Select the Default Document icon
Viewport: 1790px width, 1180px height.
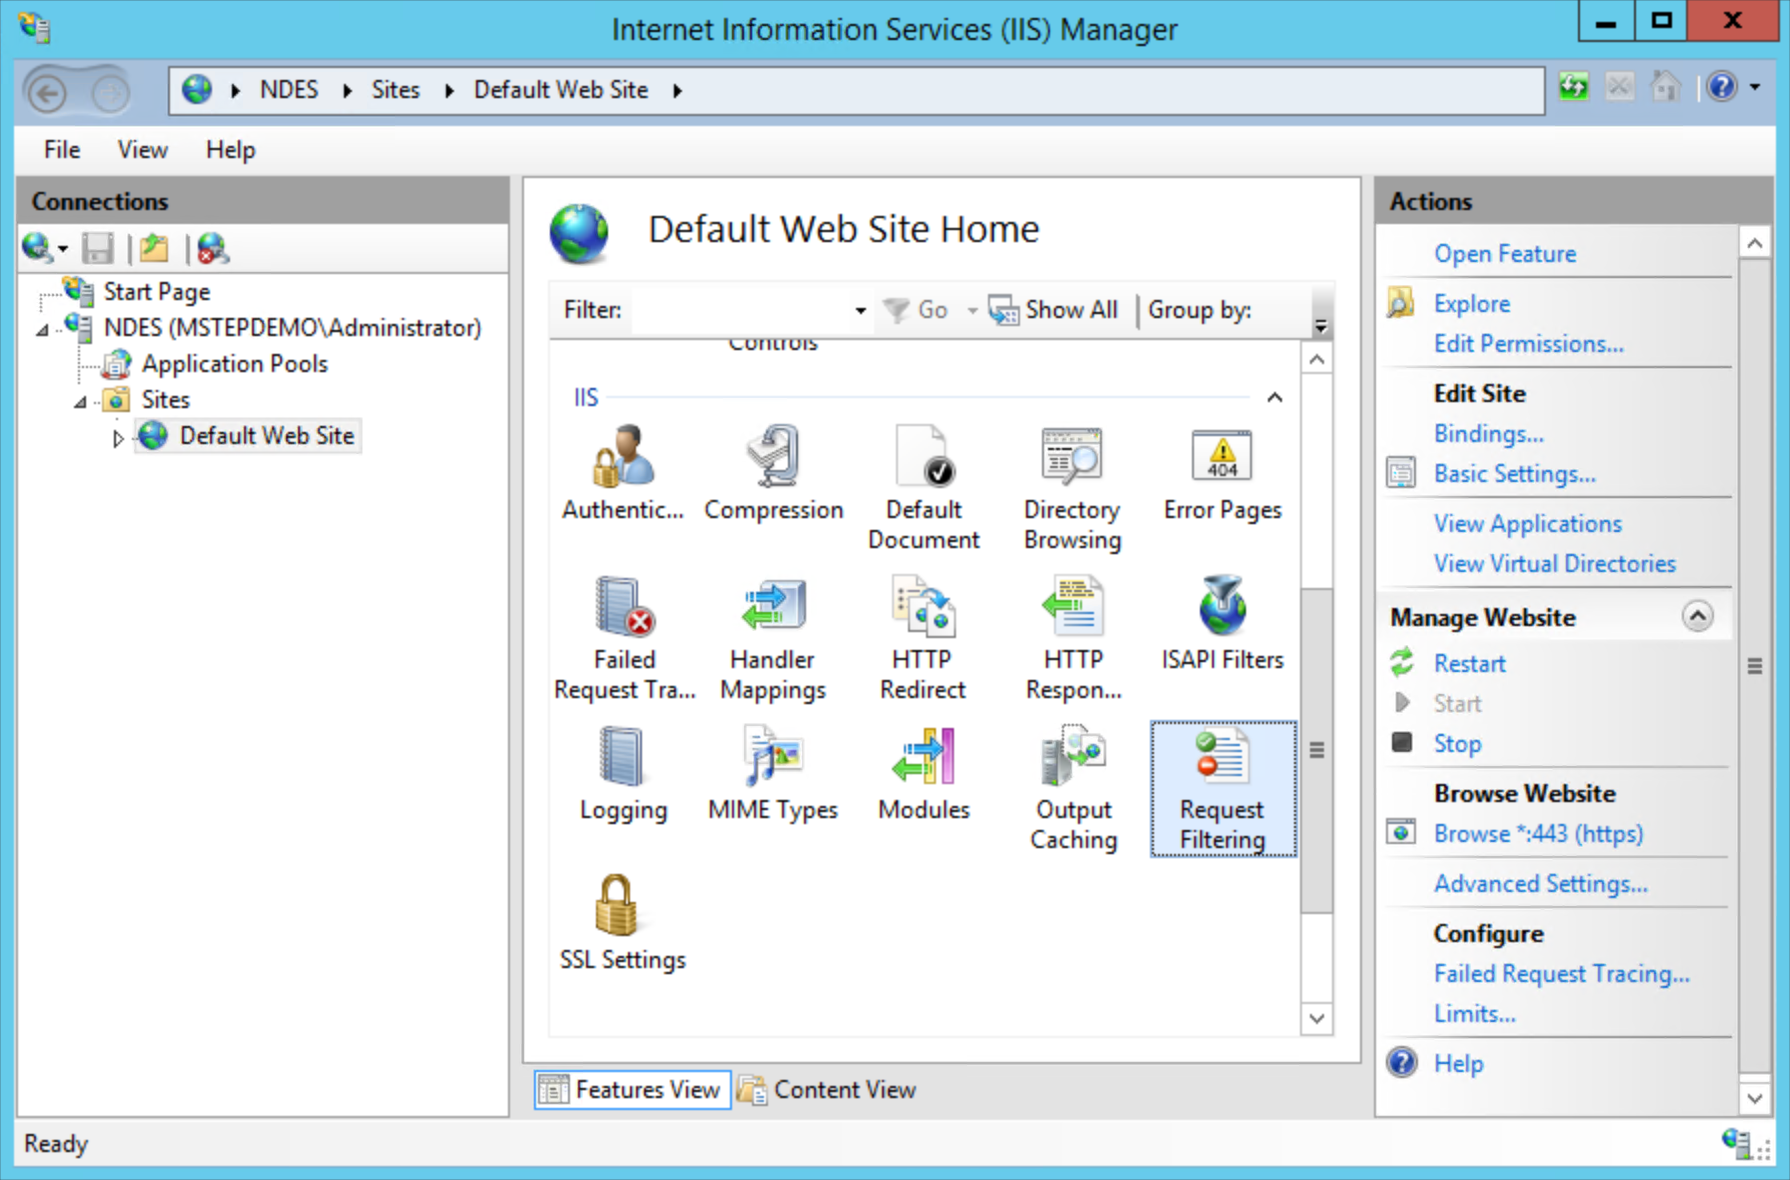(923, 487)
